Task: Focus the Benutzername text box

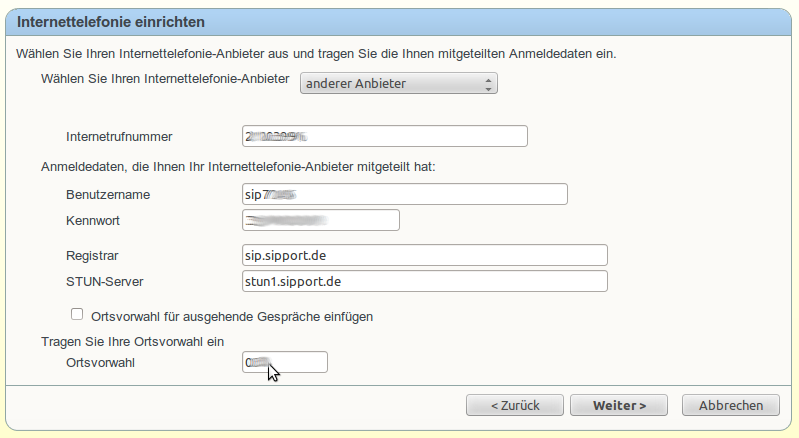Action: [x=404, y=194]
